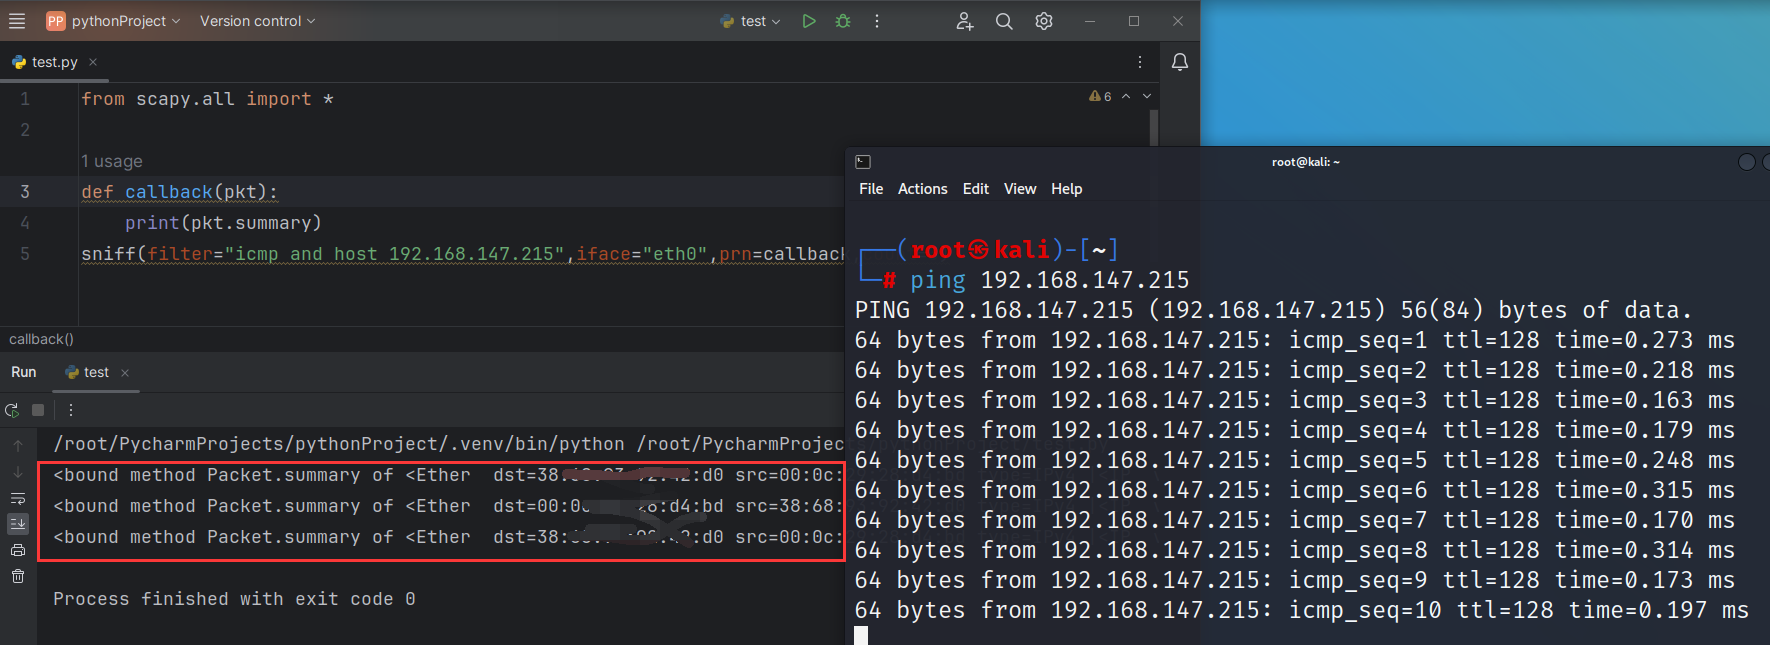Click the print console output icon
1770x645 pixels.
pos(18,550)
